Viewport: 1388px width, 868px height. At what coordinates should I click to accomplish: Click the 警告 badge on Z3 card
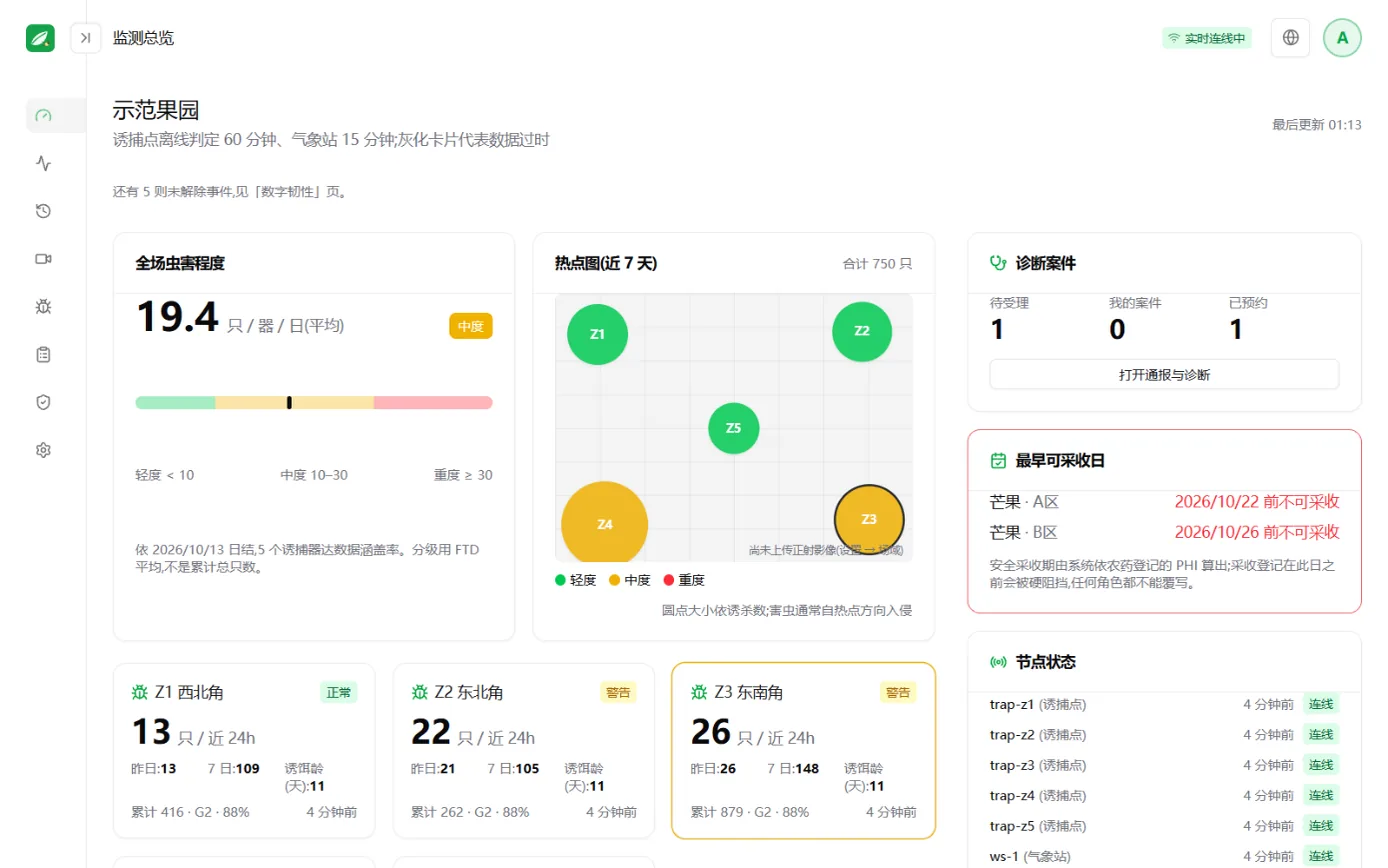898,692
